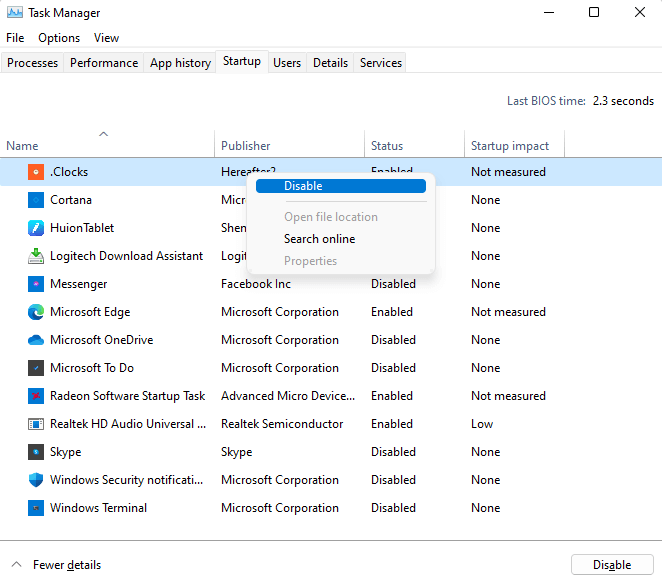Click the HuionTablet app icon

pos(36,228)
